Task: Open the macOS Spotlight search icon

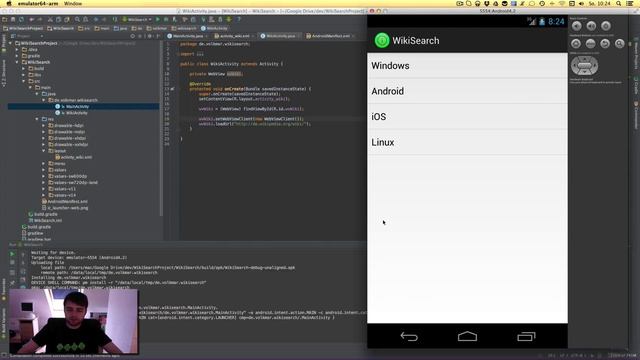Action: click(619, 3)
